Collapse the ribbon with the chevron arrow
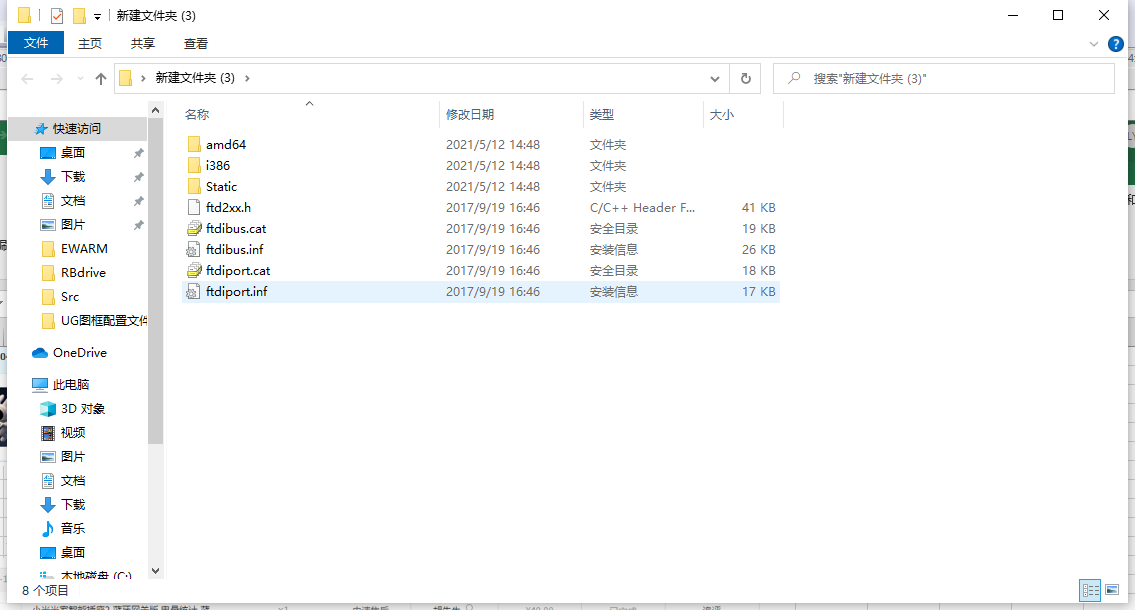Image resolution: width=1135 pixels, height=610 pixels. [1094, 43]
